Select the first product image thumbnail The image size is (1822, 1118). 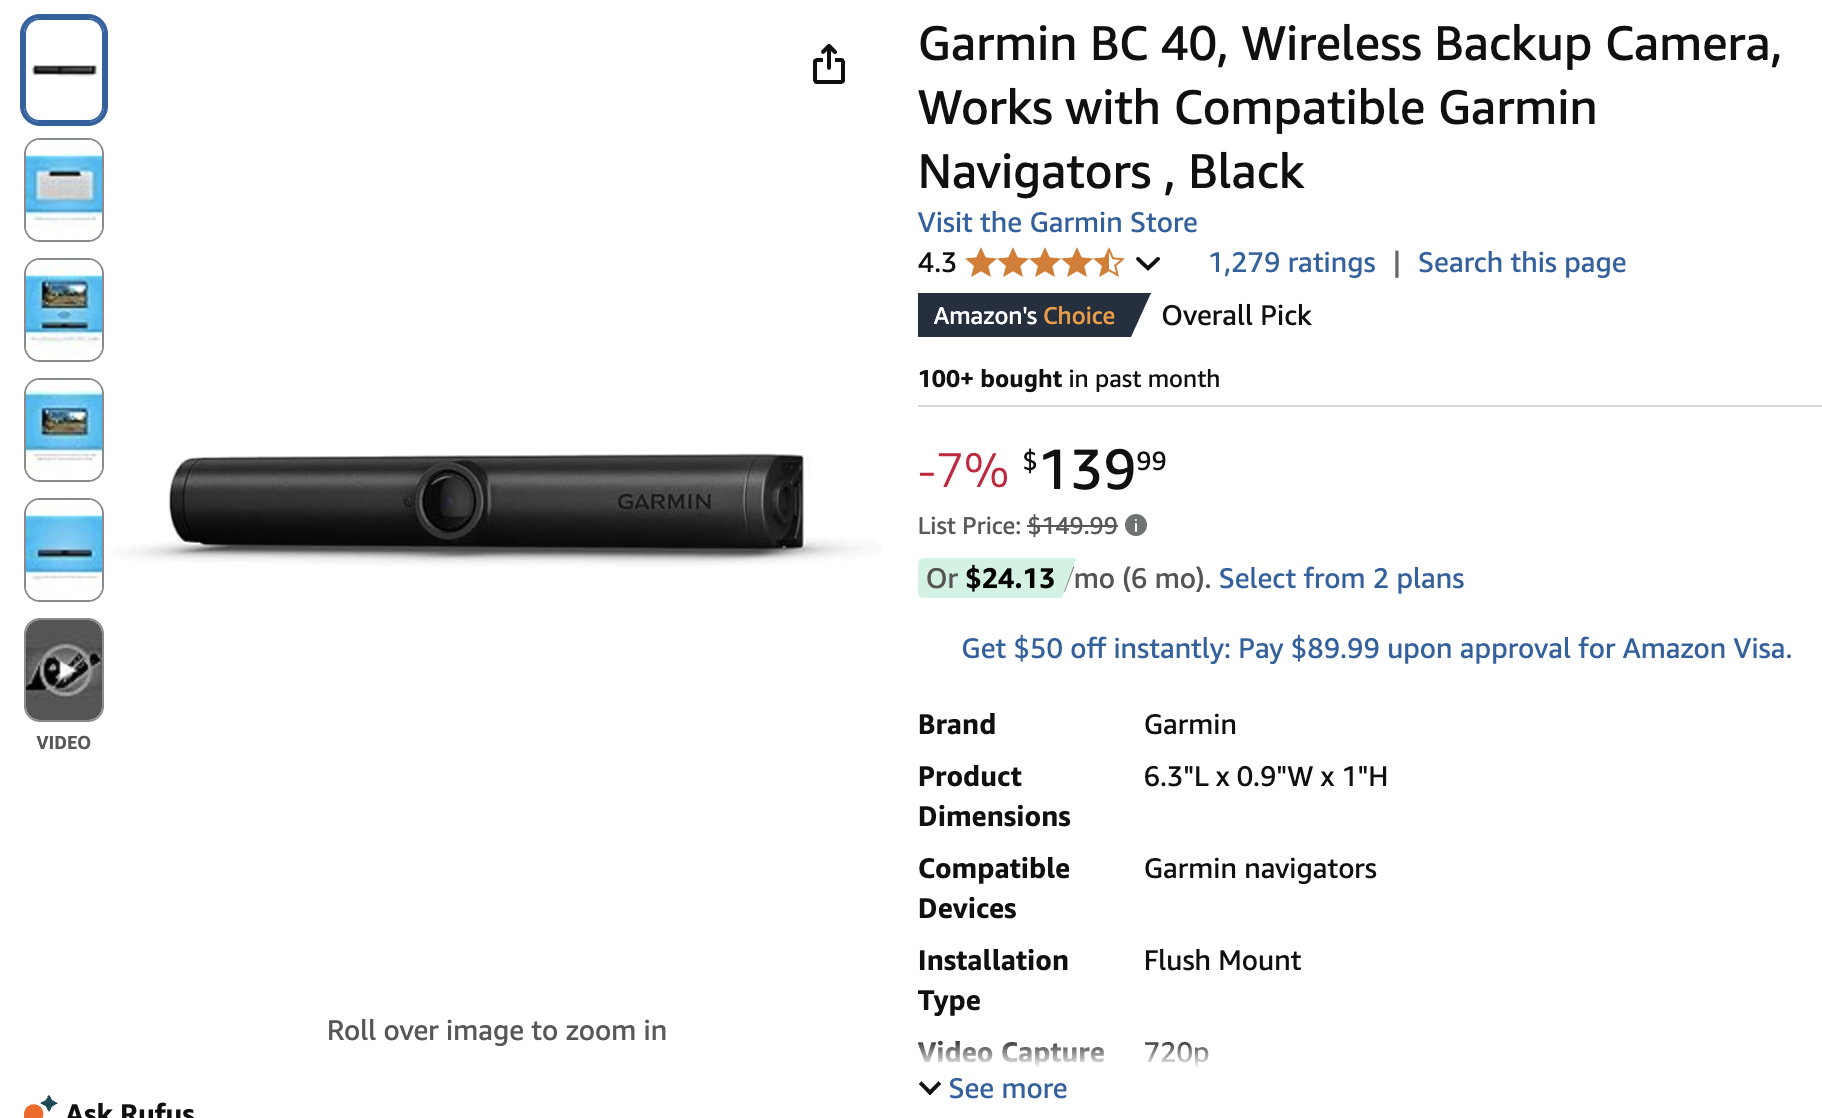tap(64, 70)
